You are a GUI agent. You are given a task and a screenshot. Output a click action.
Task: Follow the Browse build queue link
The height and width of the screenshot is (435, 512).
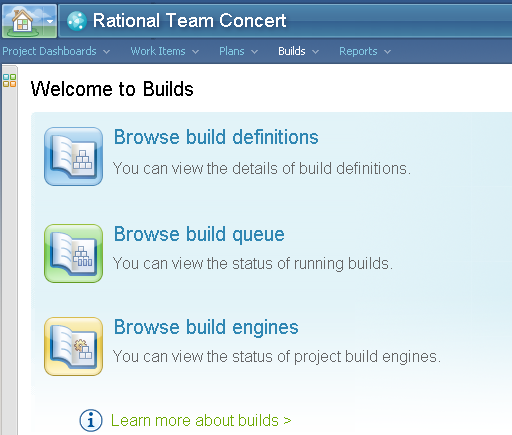coord(199,235)
